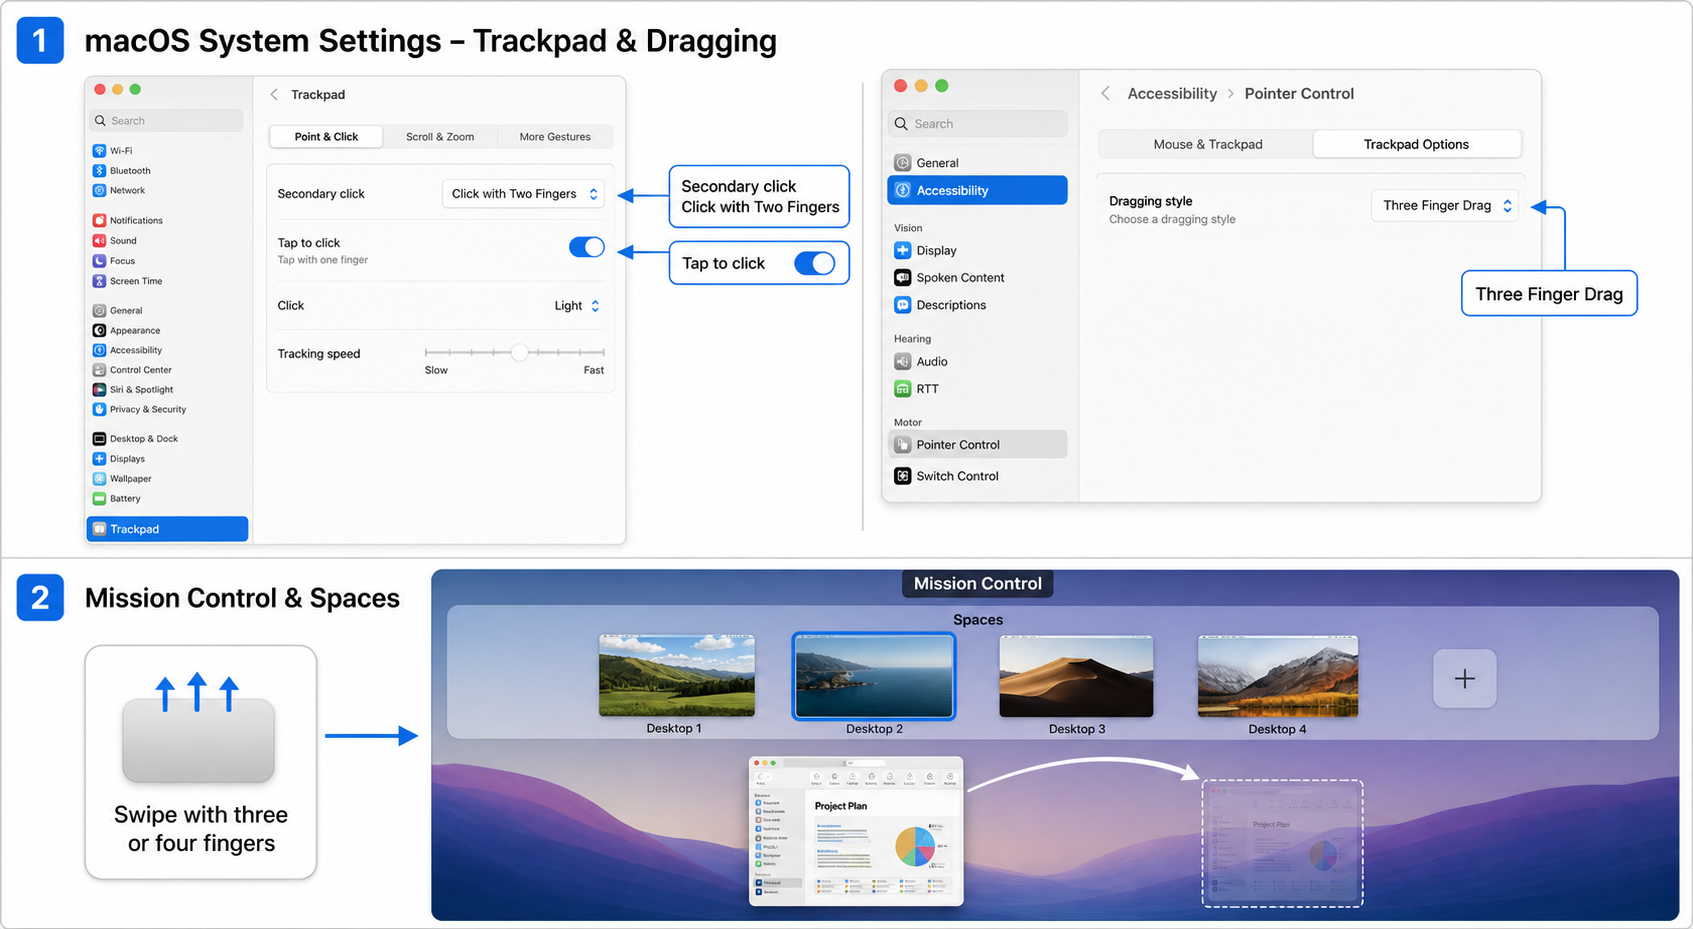Go back using chevron beside Accessibility breadcrumb
The image size is (1693, 929).
pos(1105,93)
